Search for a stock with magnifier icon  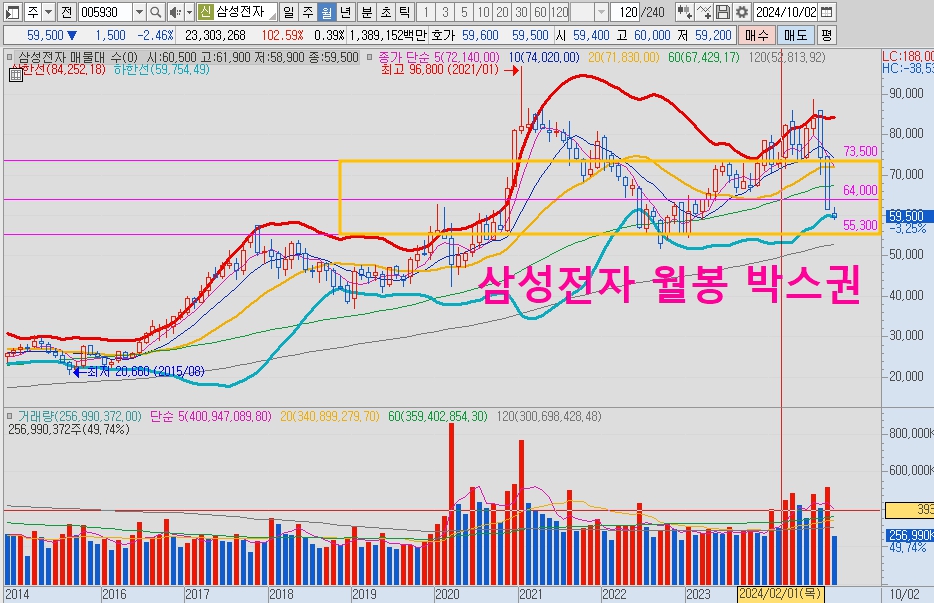[x=155, y=12]
